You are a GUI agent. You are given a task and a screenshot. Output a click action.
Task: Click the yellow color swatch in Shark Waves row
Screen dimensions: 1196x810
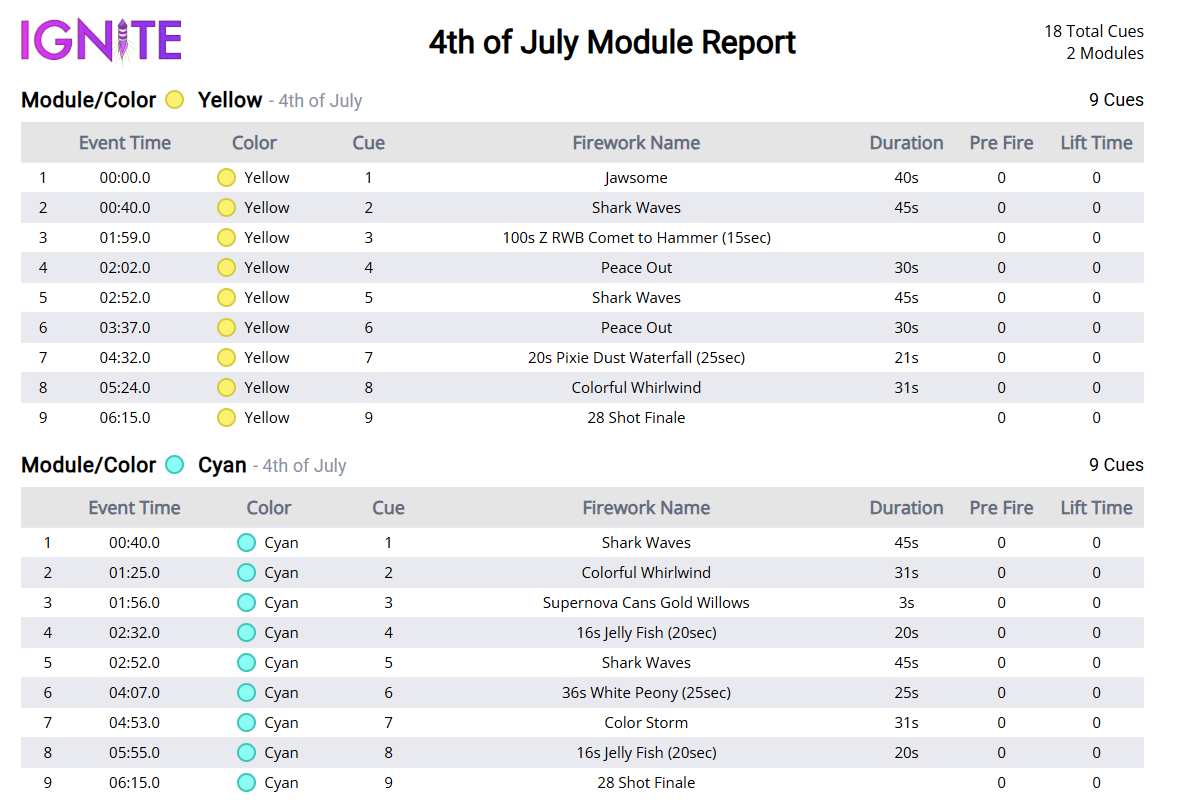click(226, 207)
